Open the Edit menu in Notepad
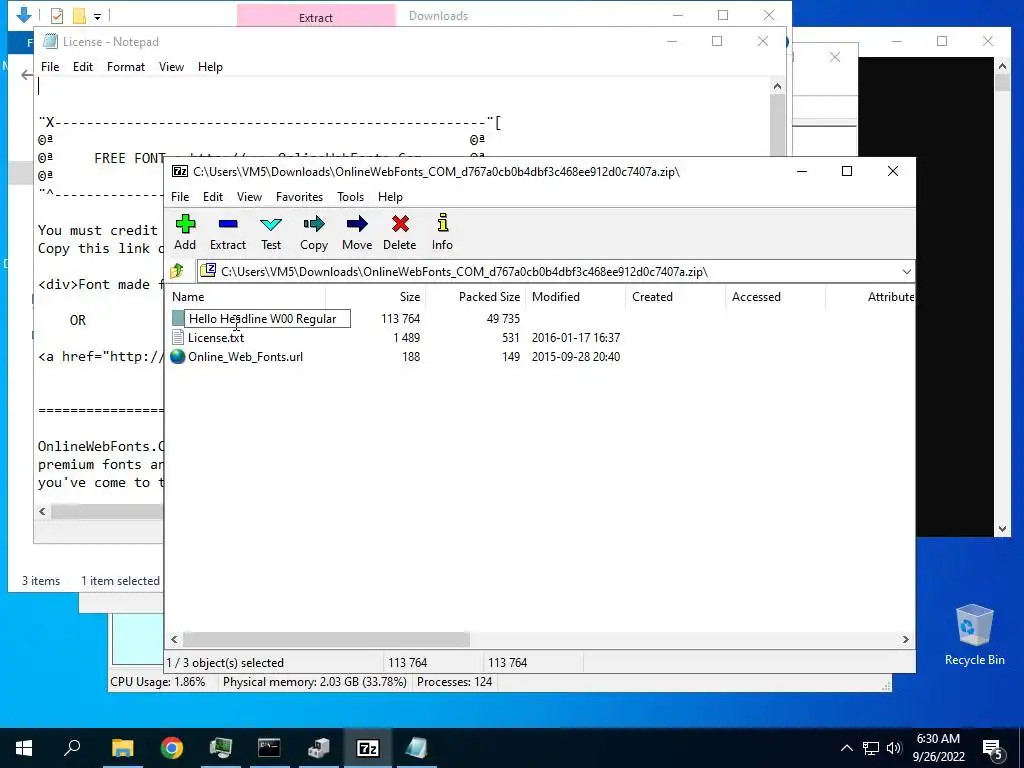This screenshot has width=1024, height=768. (x=82, y=67)
